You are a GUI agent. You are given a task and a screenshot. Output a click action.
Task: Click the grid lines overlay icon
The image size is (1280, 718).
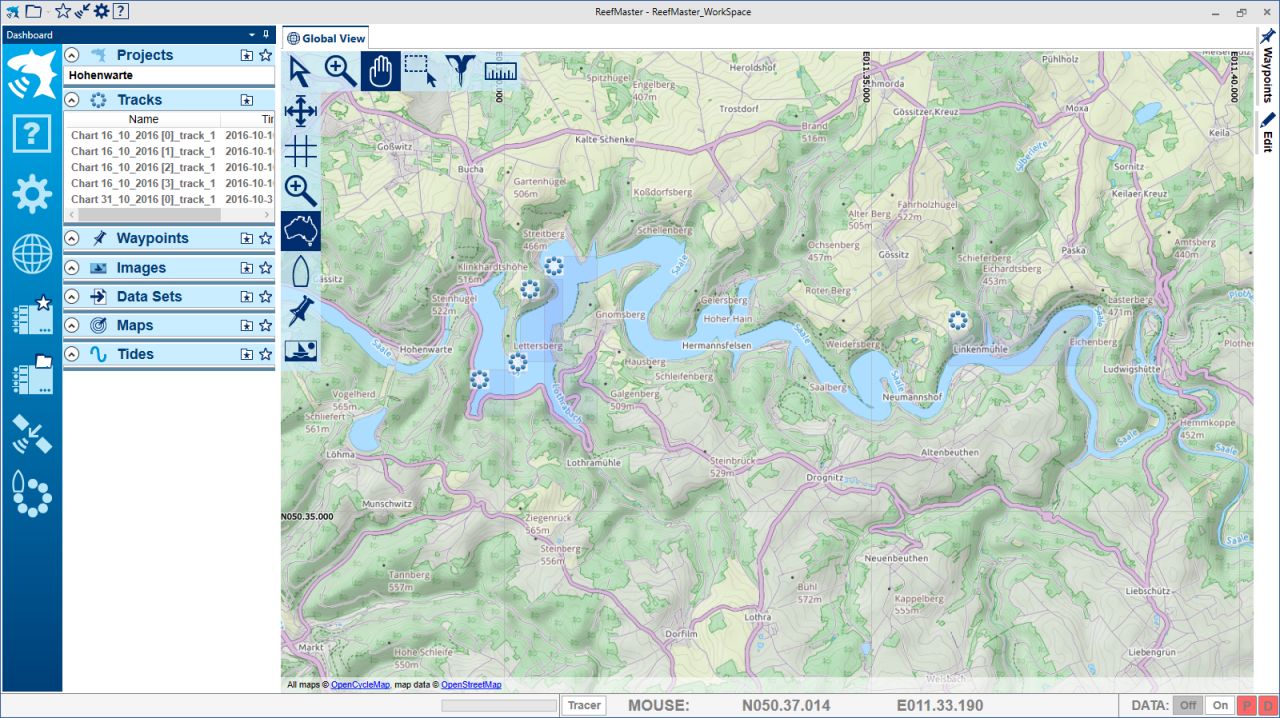pos(300,151)
